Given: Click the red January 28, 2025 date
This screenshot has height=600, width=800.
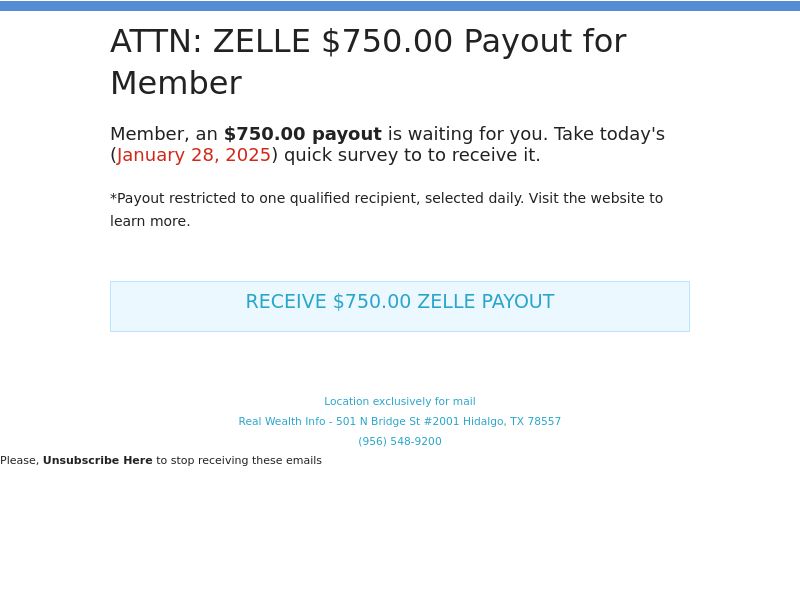Looking at the screenshot, I should click(193, 155).
